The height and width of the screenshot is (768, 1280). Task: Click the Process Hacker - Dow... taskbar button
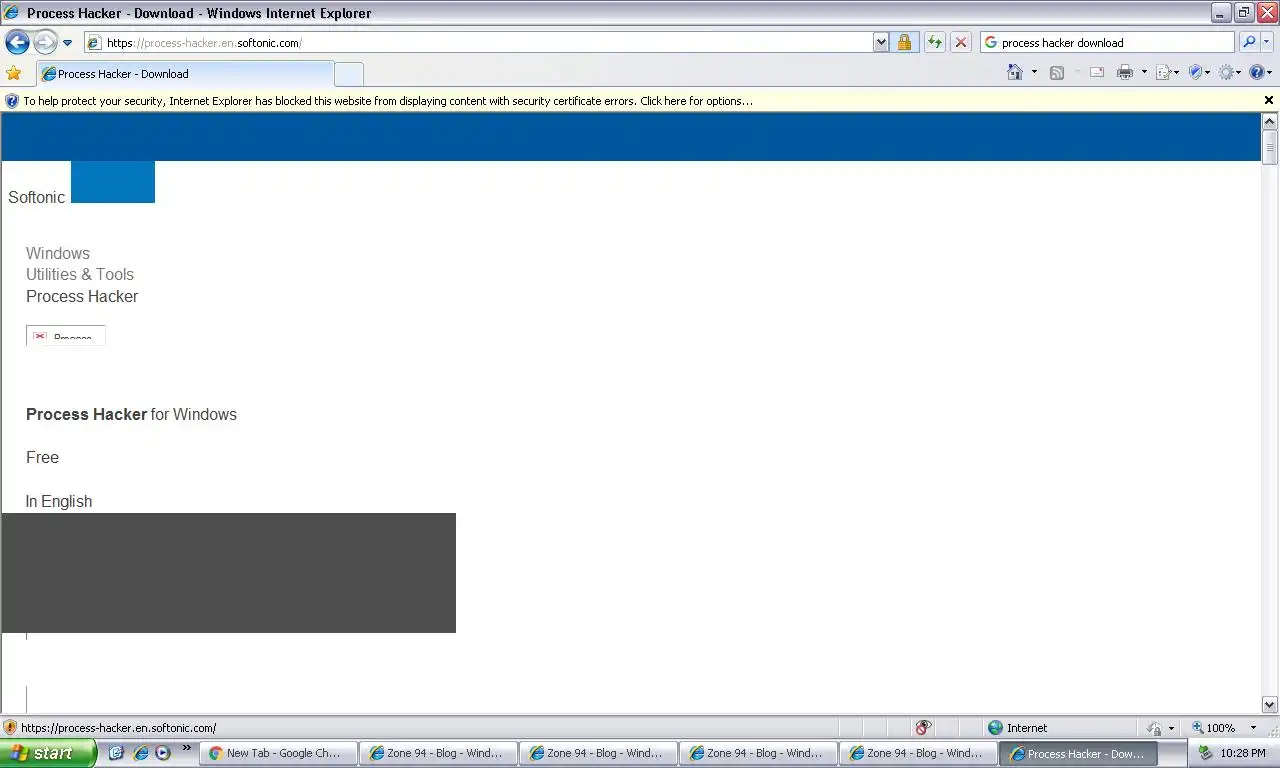pos(1078,753)
